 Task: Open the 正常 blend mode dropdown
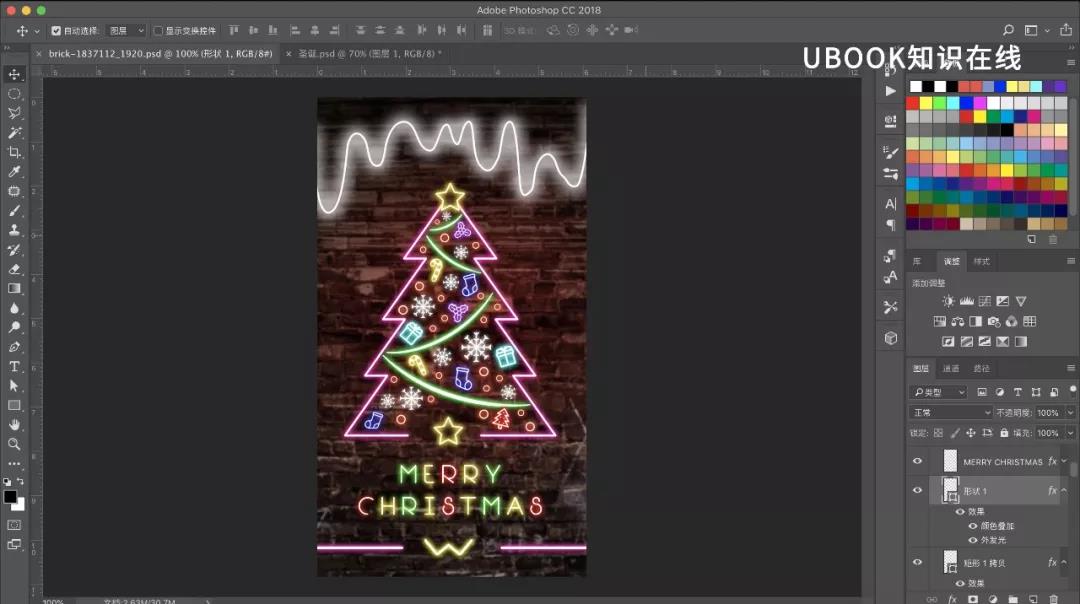[951, 412]
